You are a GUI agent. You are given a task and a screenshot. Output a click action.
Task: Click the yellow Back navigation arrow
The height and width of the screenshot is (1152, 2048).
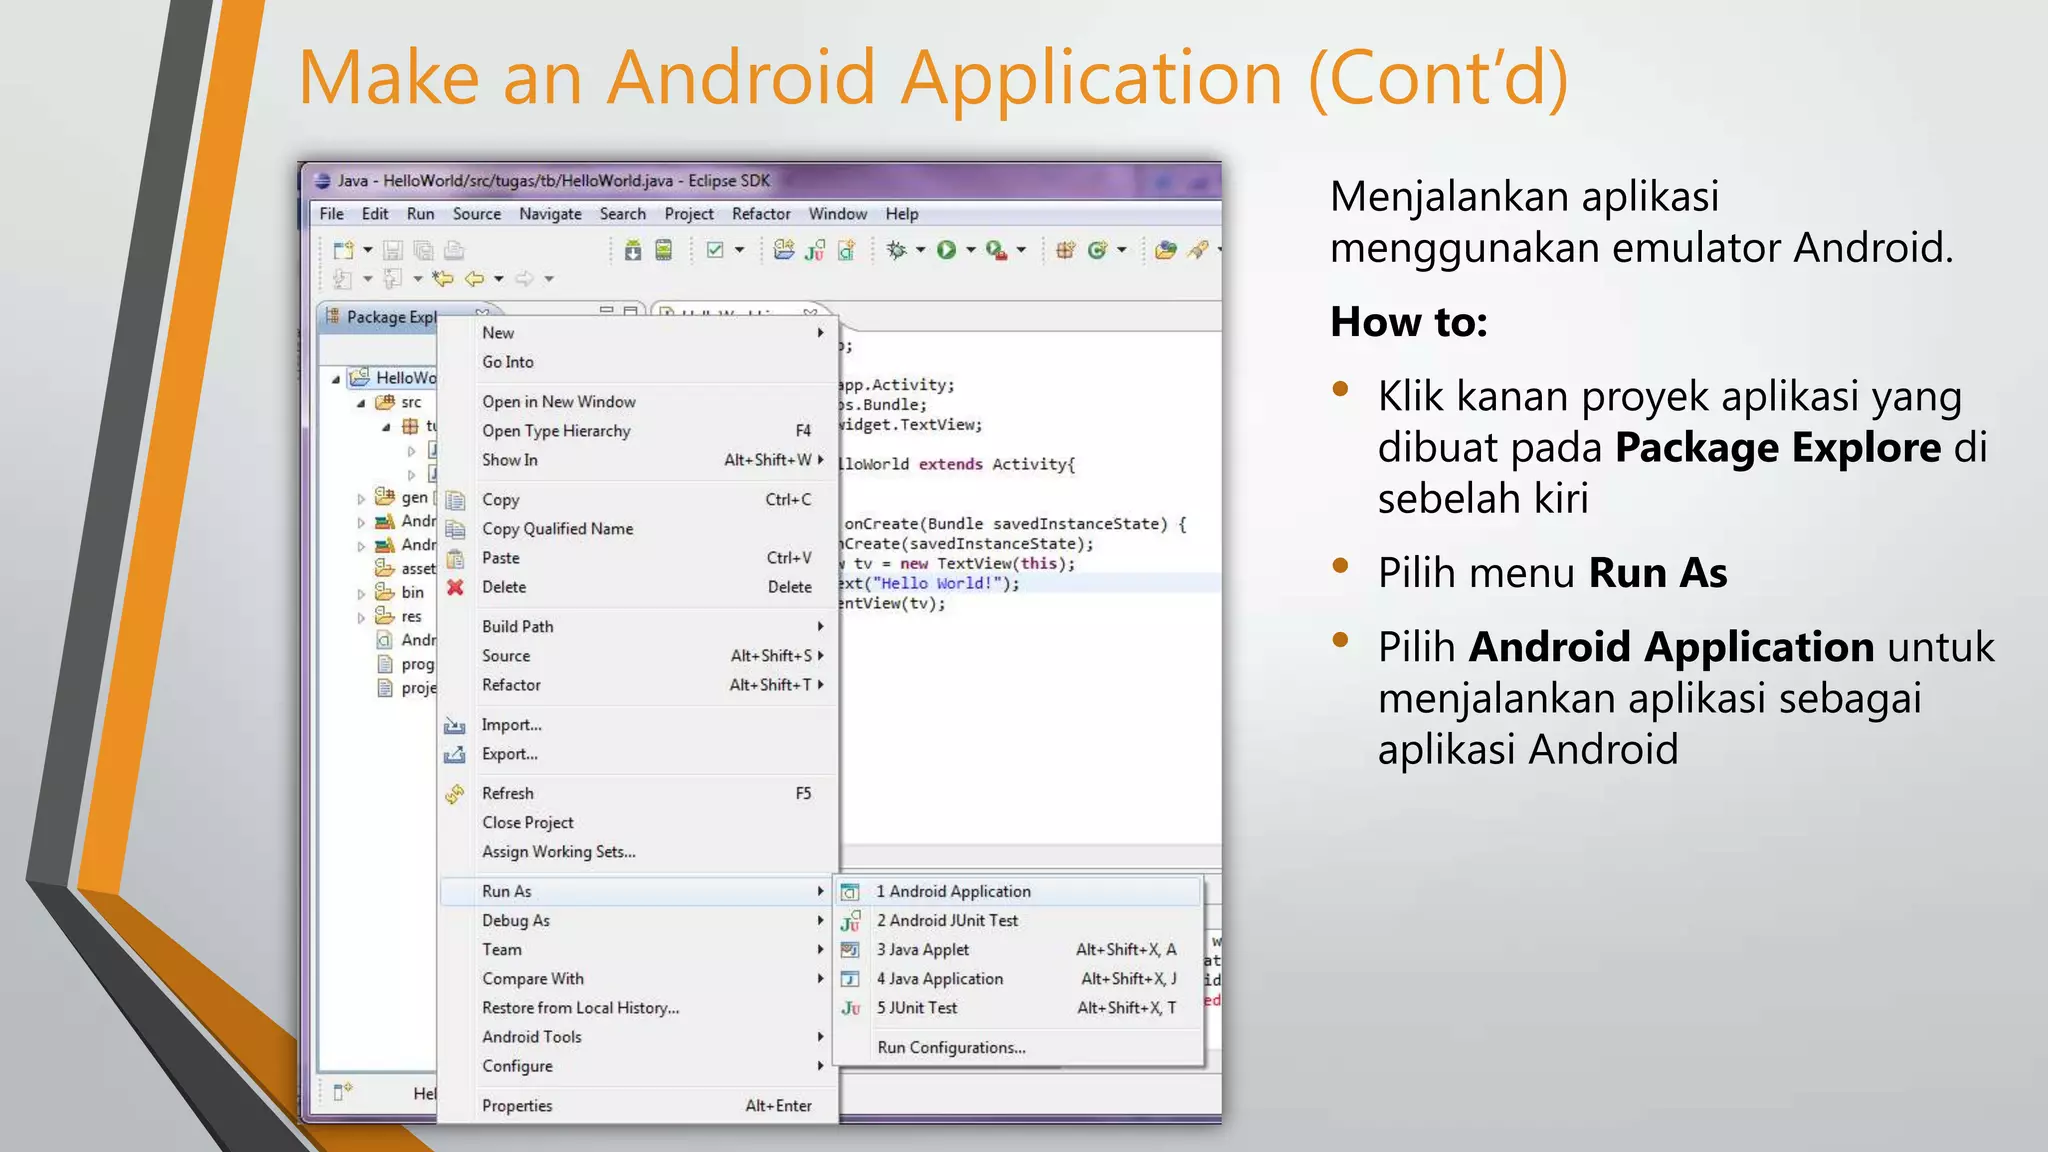click(474, 279)
